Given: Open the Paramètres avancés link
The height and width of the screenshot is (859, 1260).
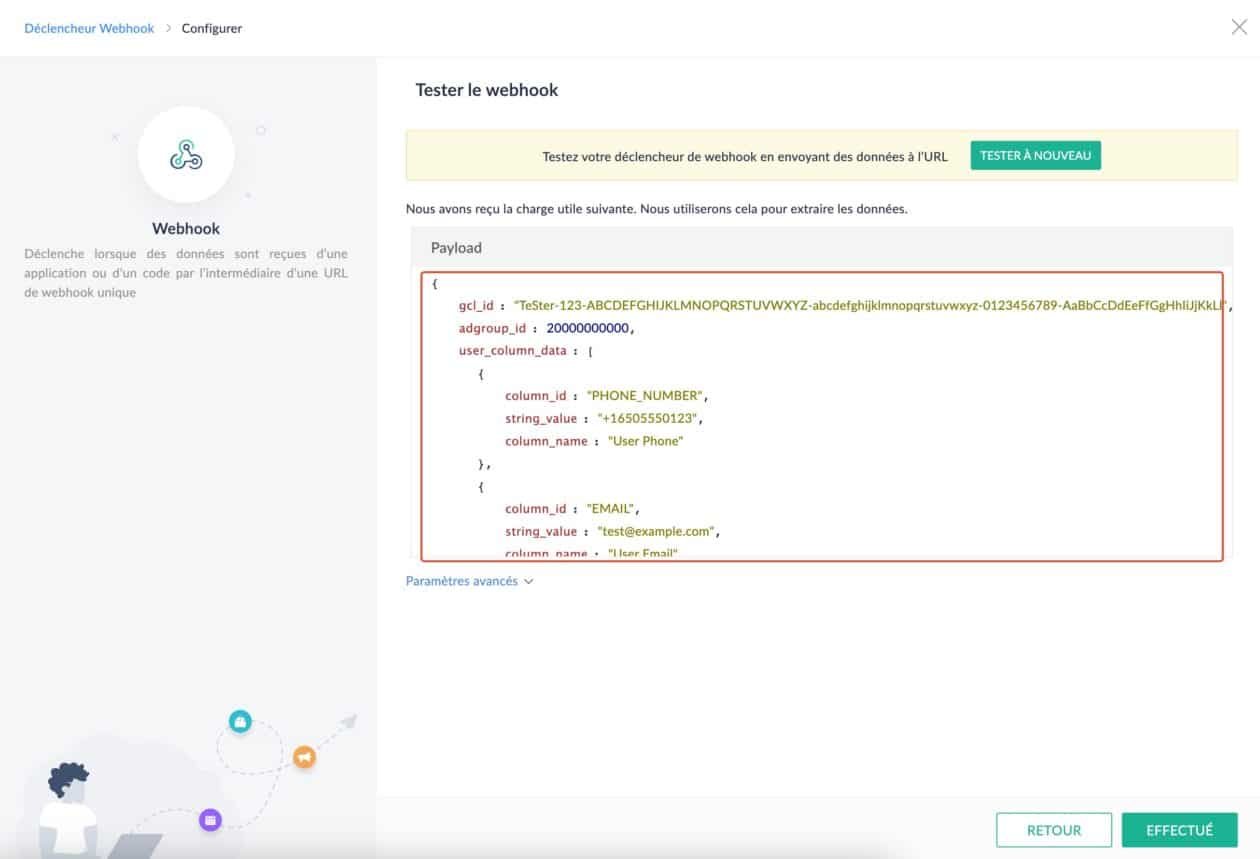Looking at the screenshot, I should 461,581.
